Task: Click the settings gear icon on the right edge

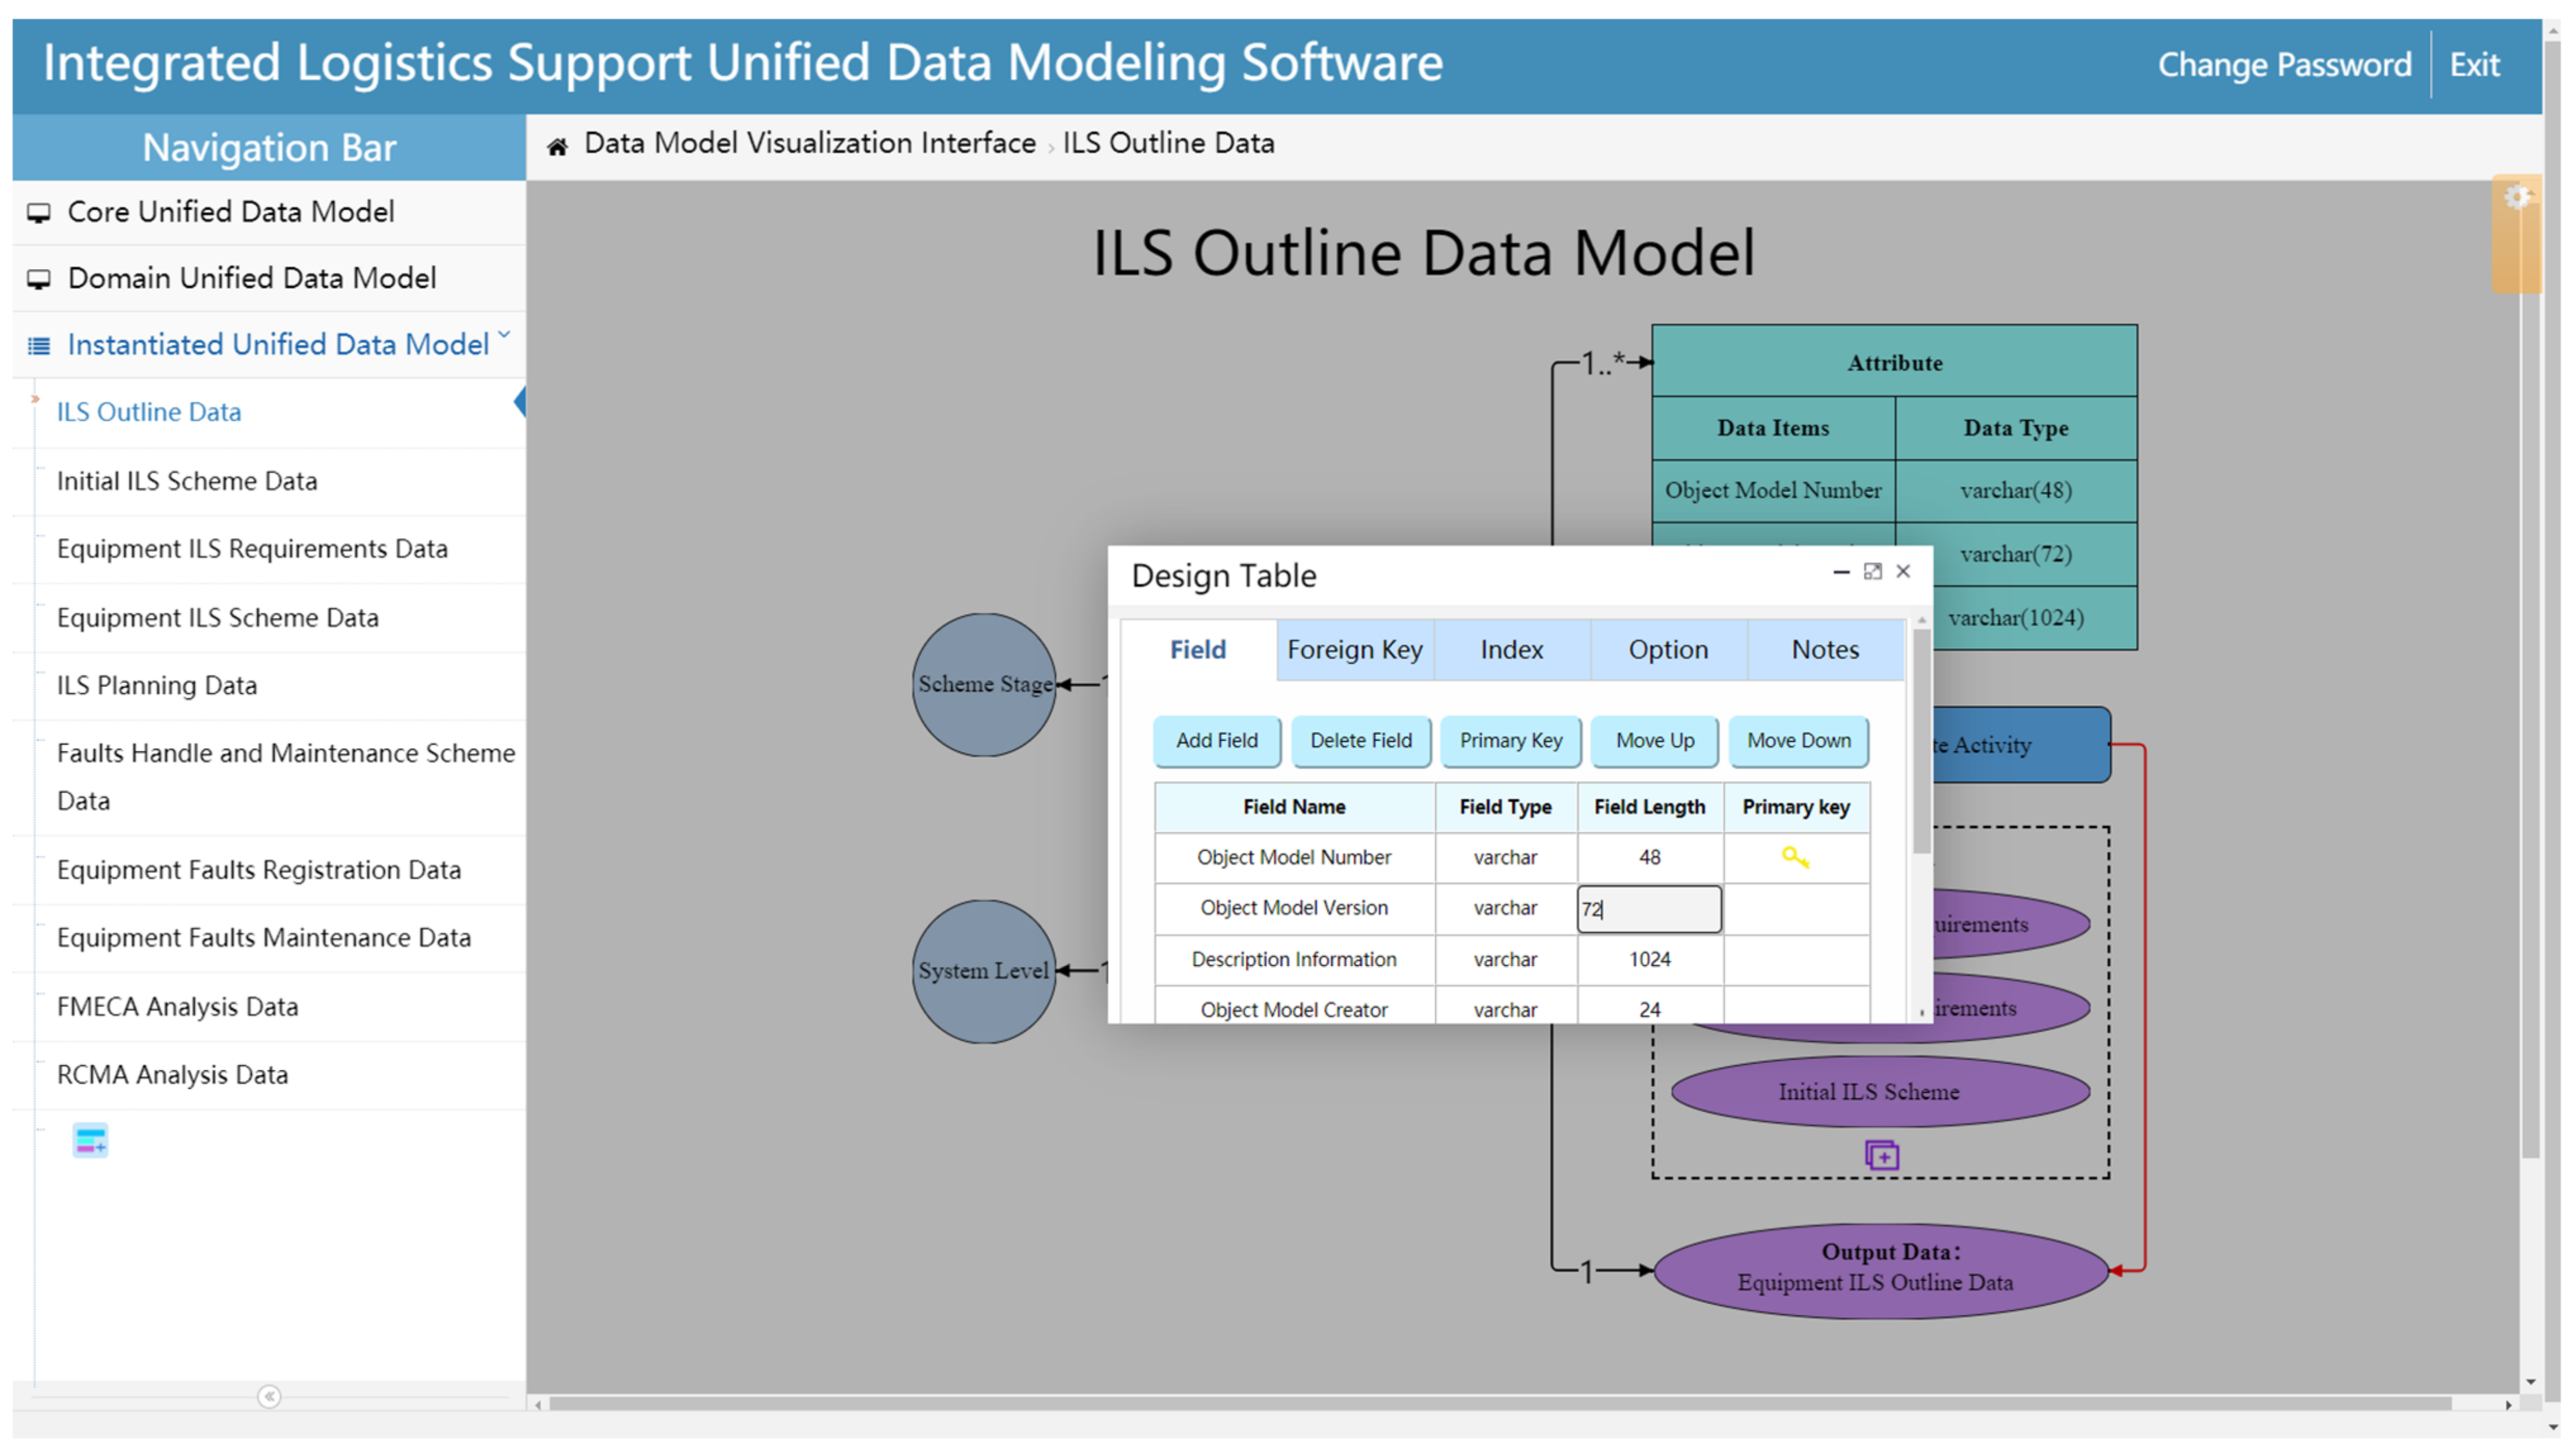Action: pyautogui.click(x=2517, y=197)
